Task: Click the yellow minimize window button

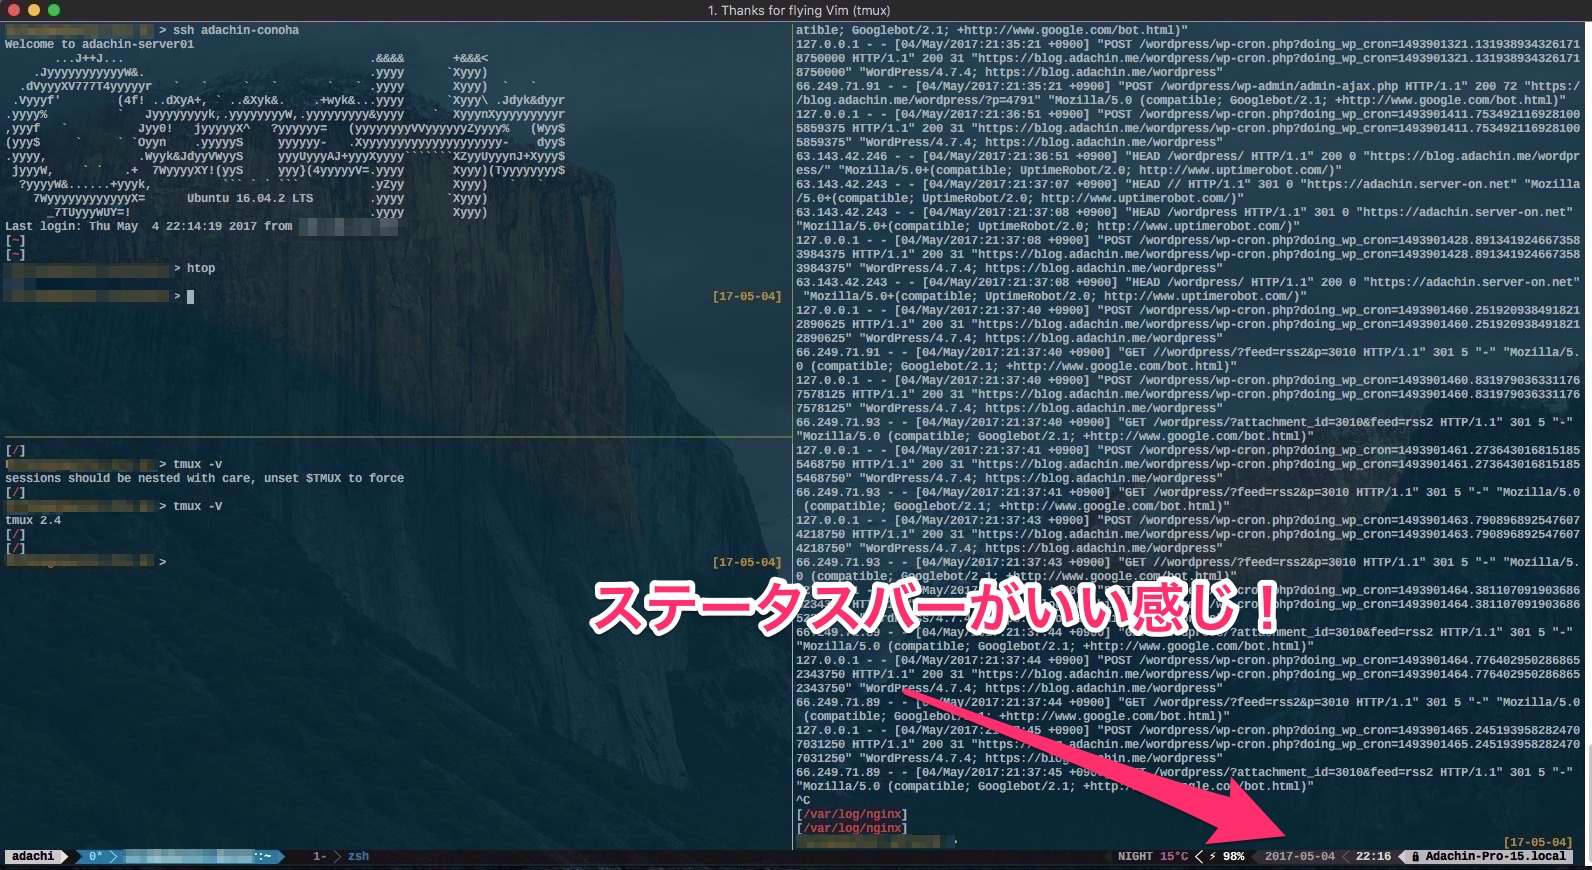Action: click(33, 10)
